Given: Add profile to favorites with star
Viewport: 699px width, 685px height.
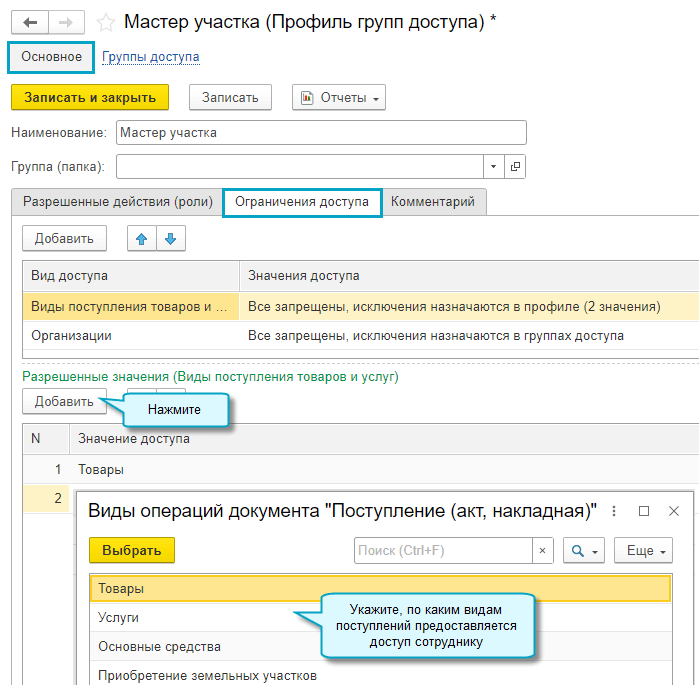Looking at the screenshot, I should 106,22.
